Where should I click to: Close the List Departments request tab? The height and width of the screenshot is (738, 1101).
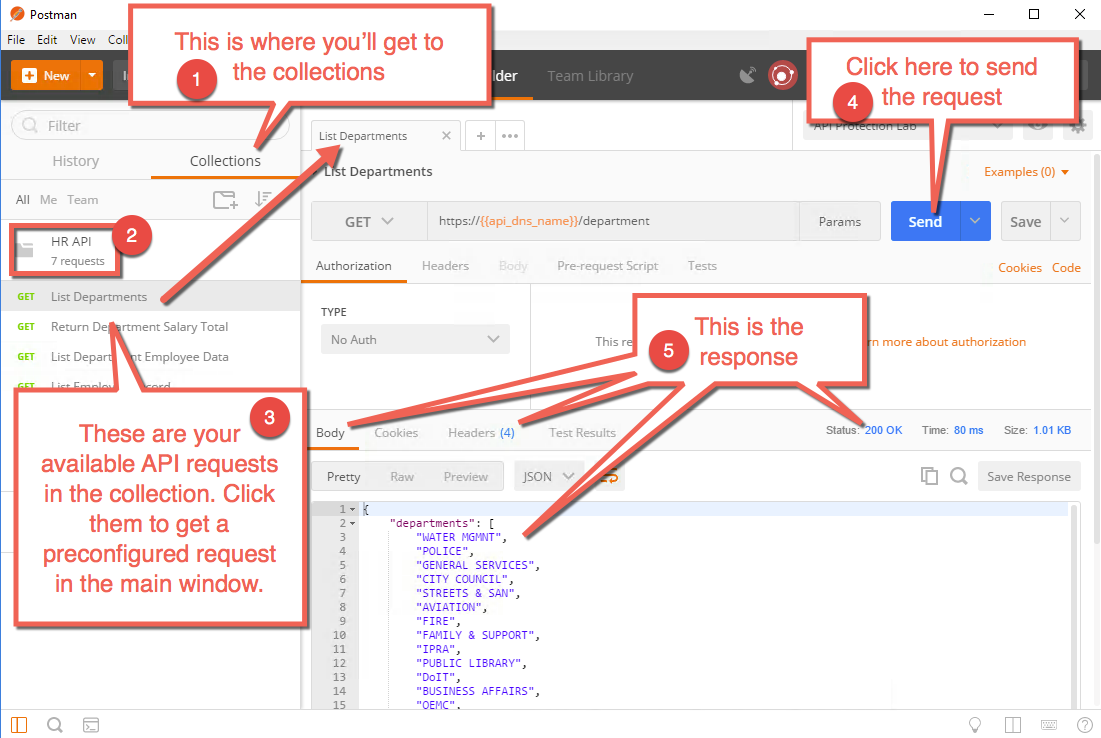click(446, 136)
